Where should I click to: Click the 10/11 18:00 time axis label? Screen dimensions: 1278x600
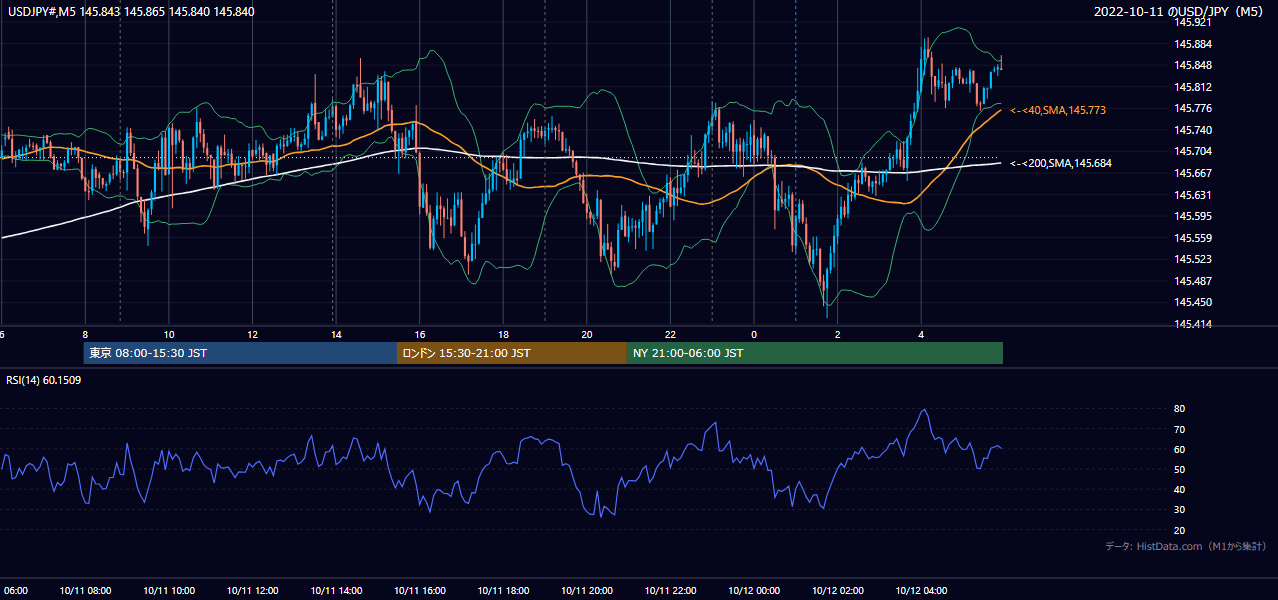[503, 591]
